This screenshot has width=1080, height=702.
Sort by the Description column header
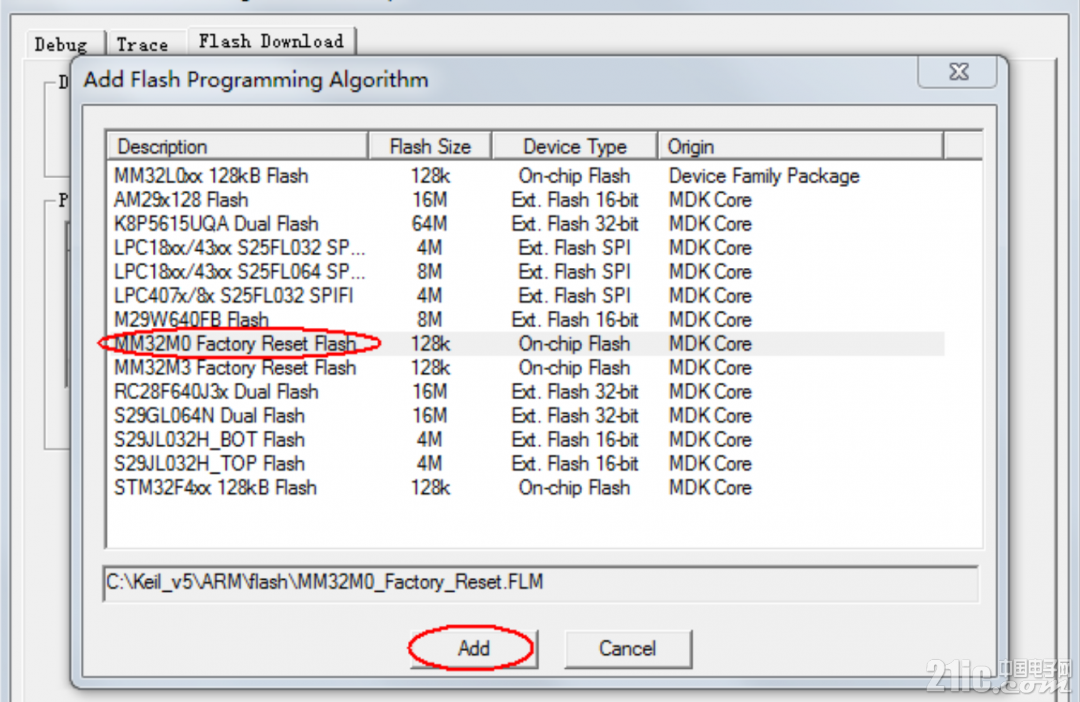coord(238,147)
